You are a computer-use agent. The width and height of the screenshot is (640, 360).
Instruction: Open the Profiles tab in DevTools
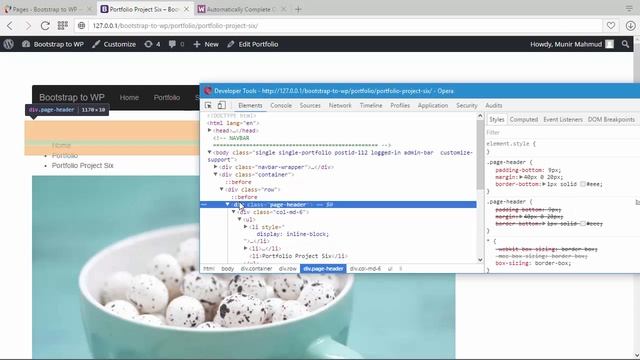tap(400, 105)
